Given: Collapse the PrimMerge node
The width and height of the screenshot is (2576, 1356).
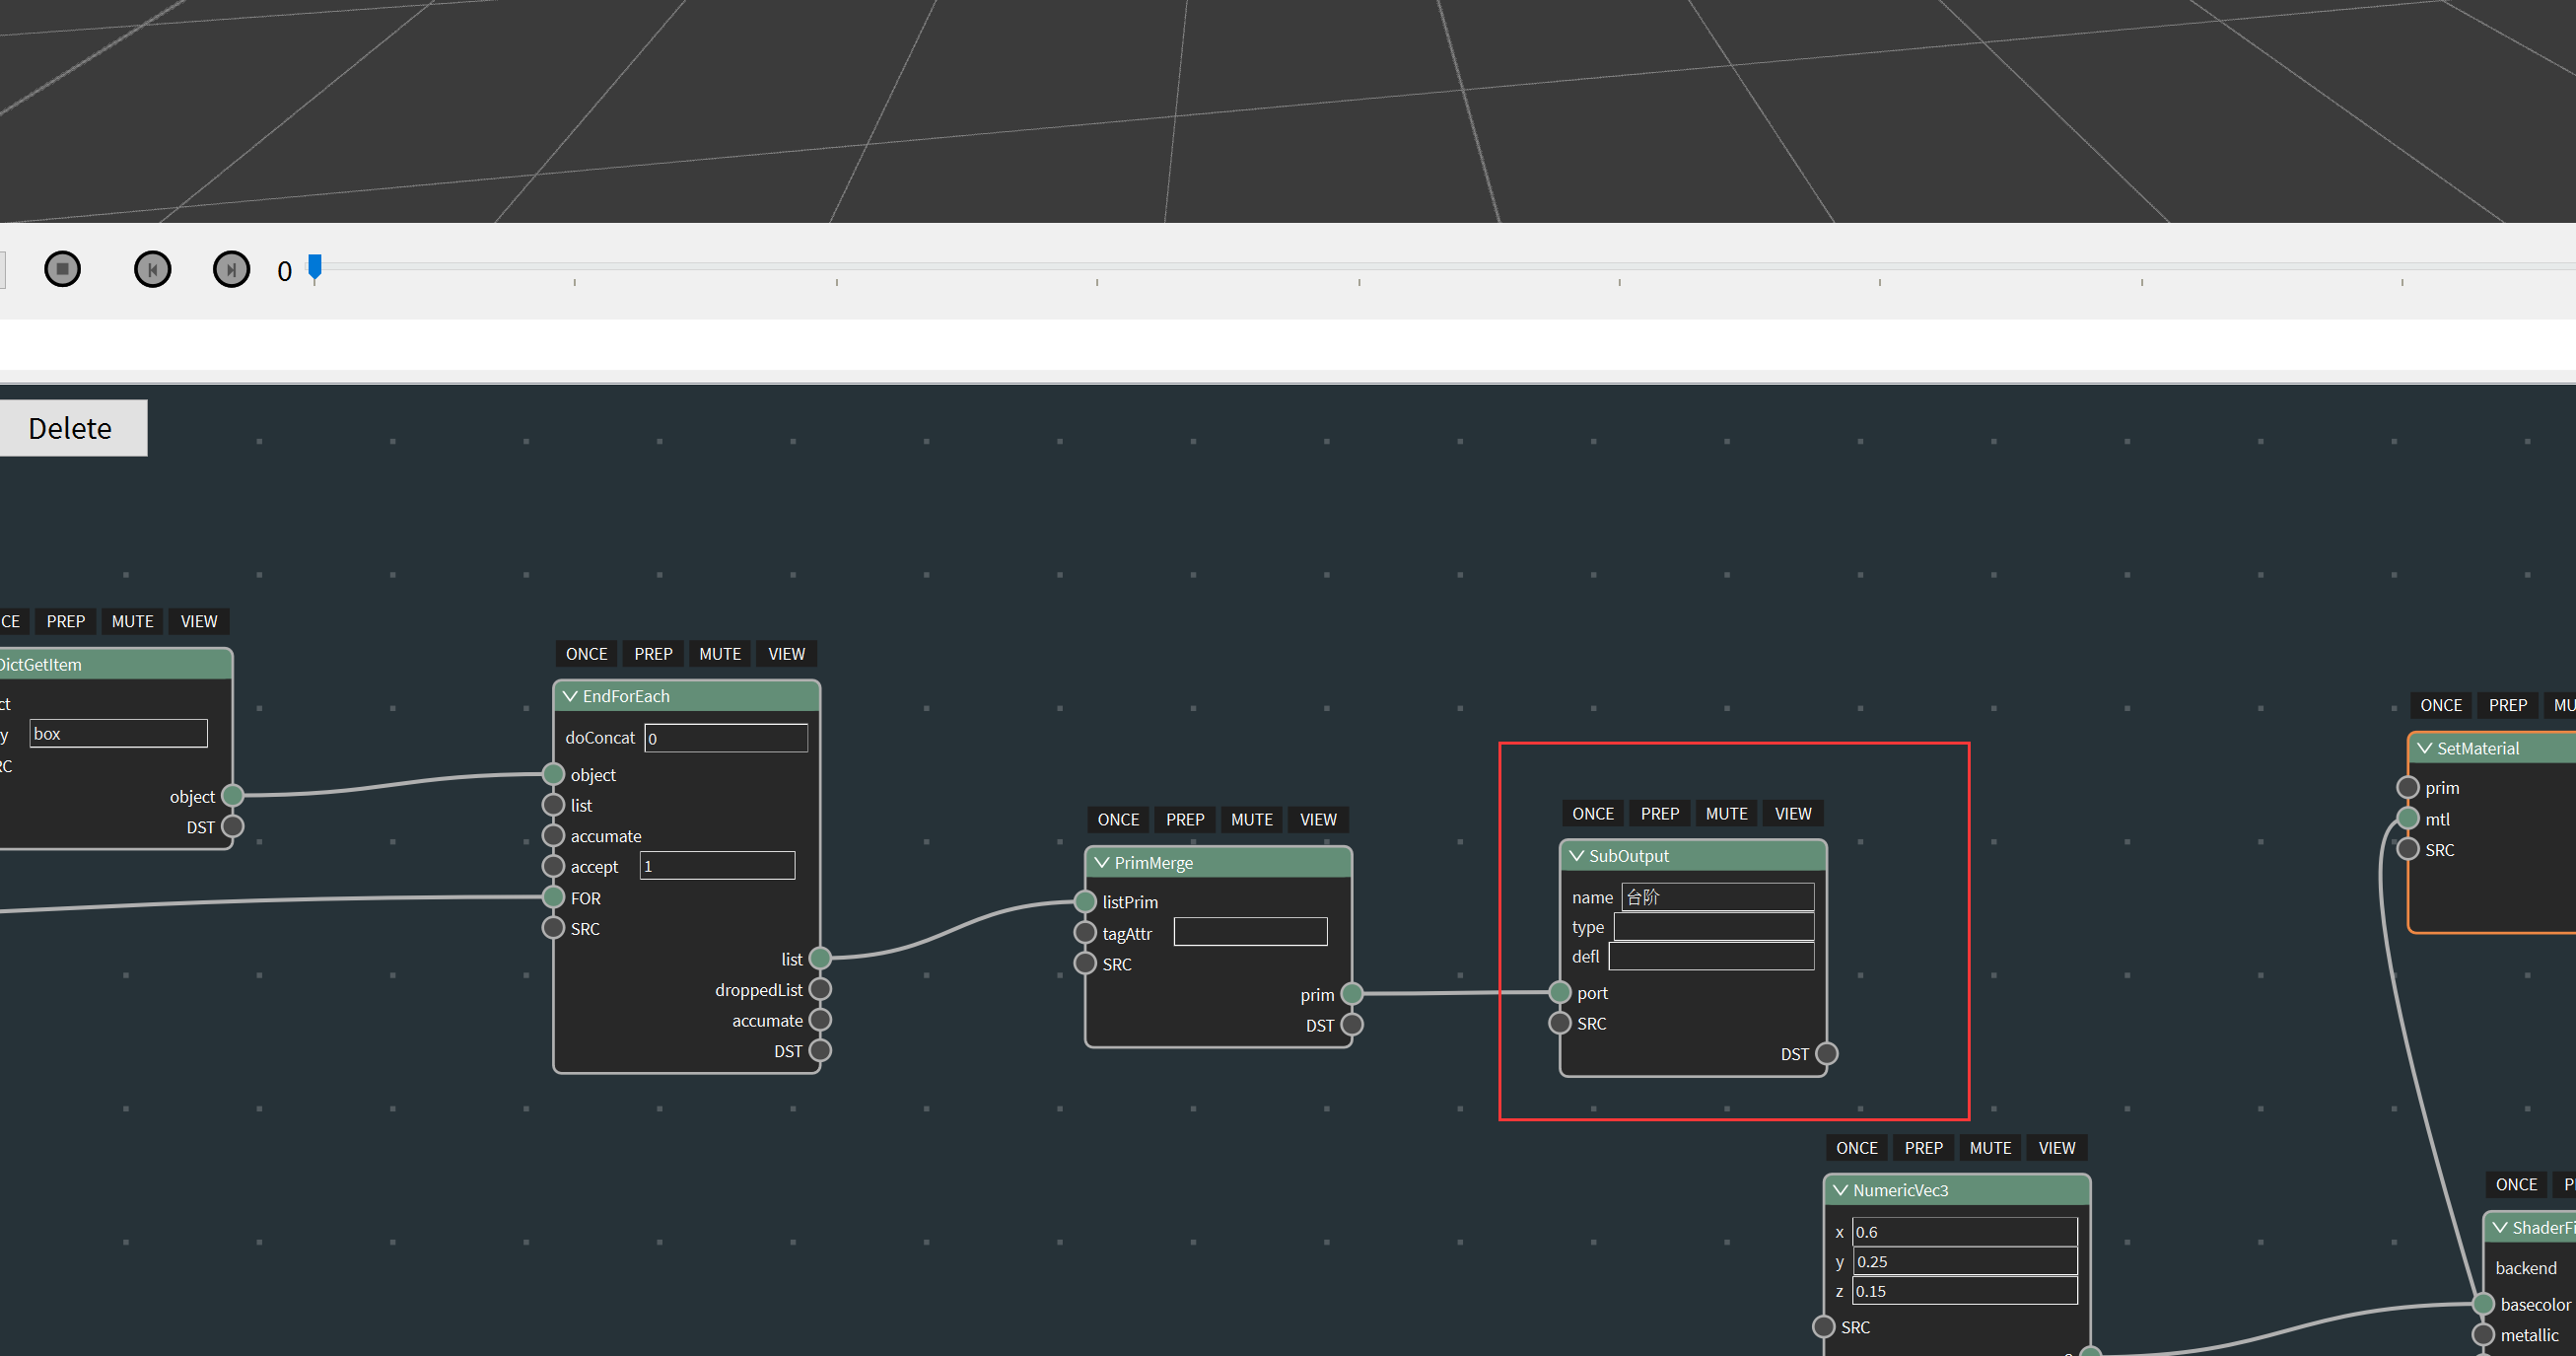Looking at the screenshot, I should click(x=1102, y=862).
